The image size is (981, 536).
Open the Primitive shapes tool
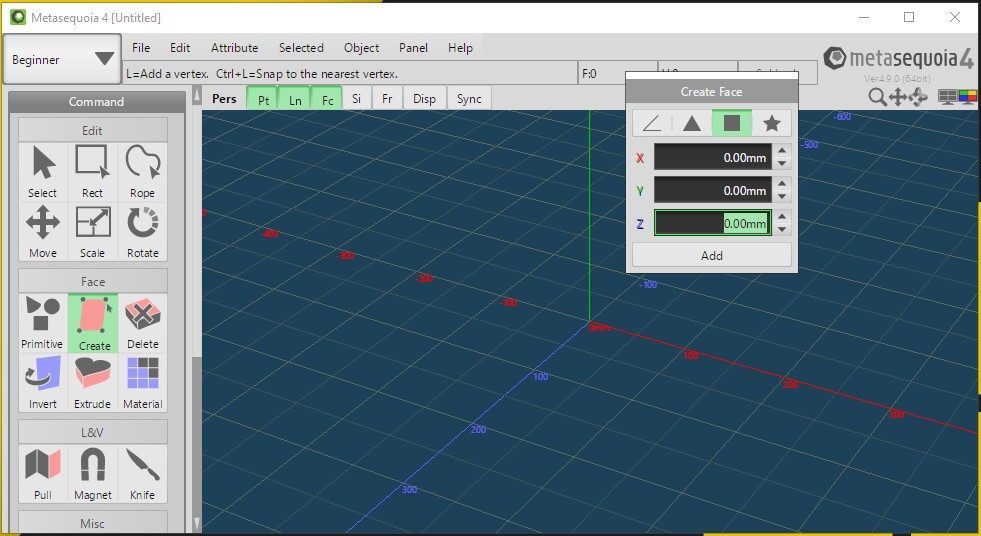coord(42,323)
